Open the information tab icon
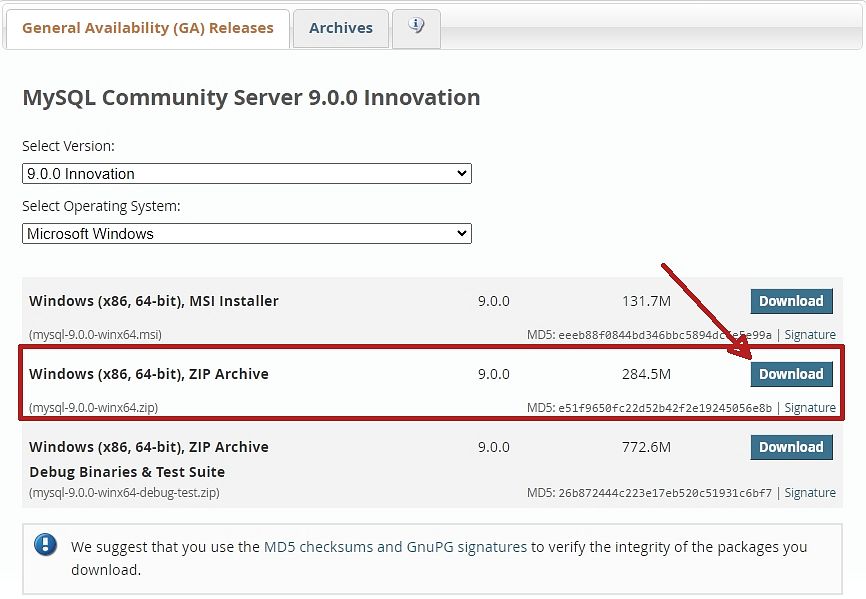The width and height of the screenshot is (866, 599). click(416, 26)
